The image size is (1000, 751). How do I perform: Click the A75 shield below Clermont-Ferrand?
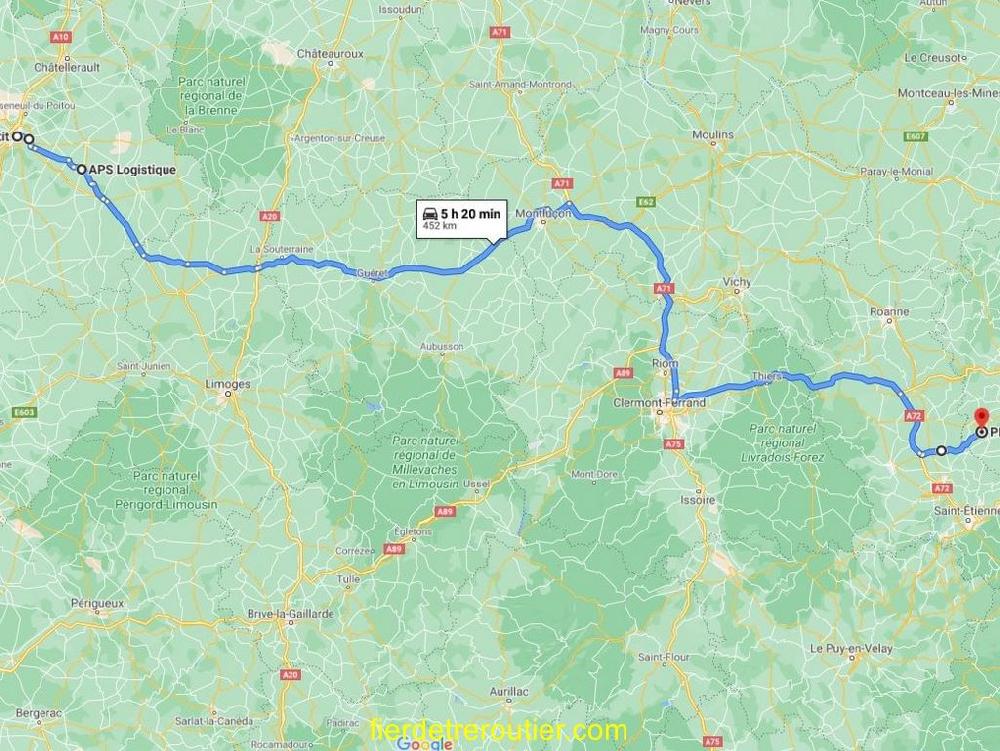coord(673,444)
